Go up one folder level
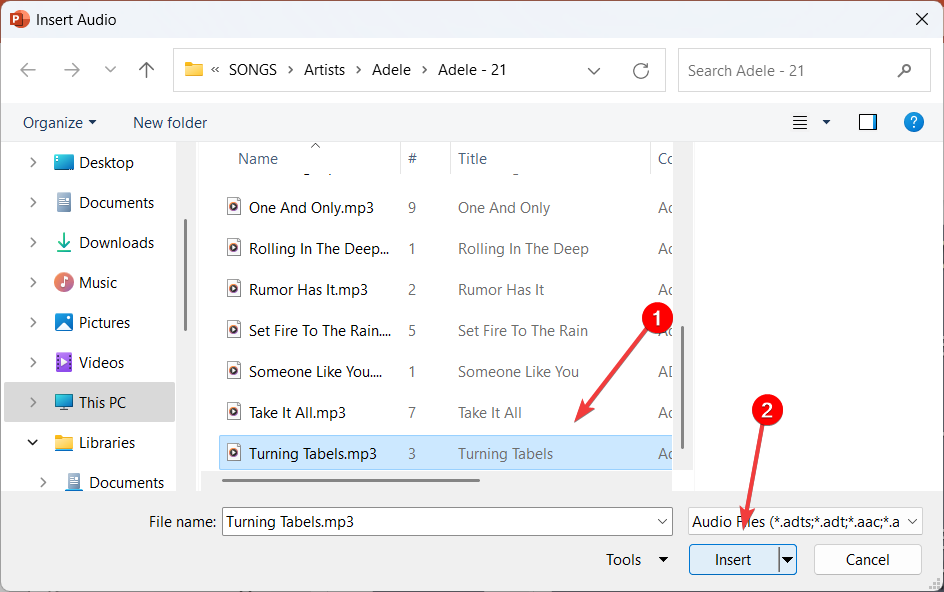Screen dimensions: 944x592 146,70
